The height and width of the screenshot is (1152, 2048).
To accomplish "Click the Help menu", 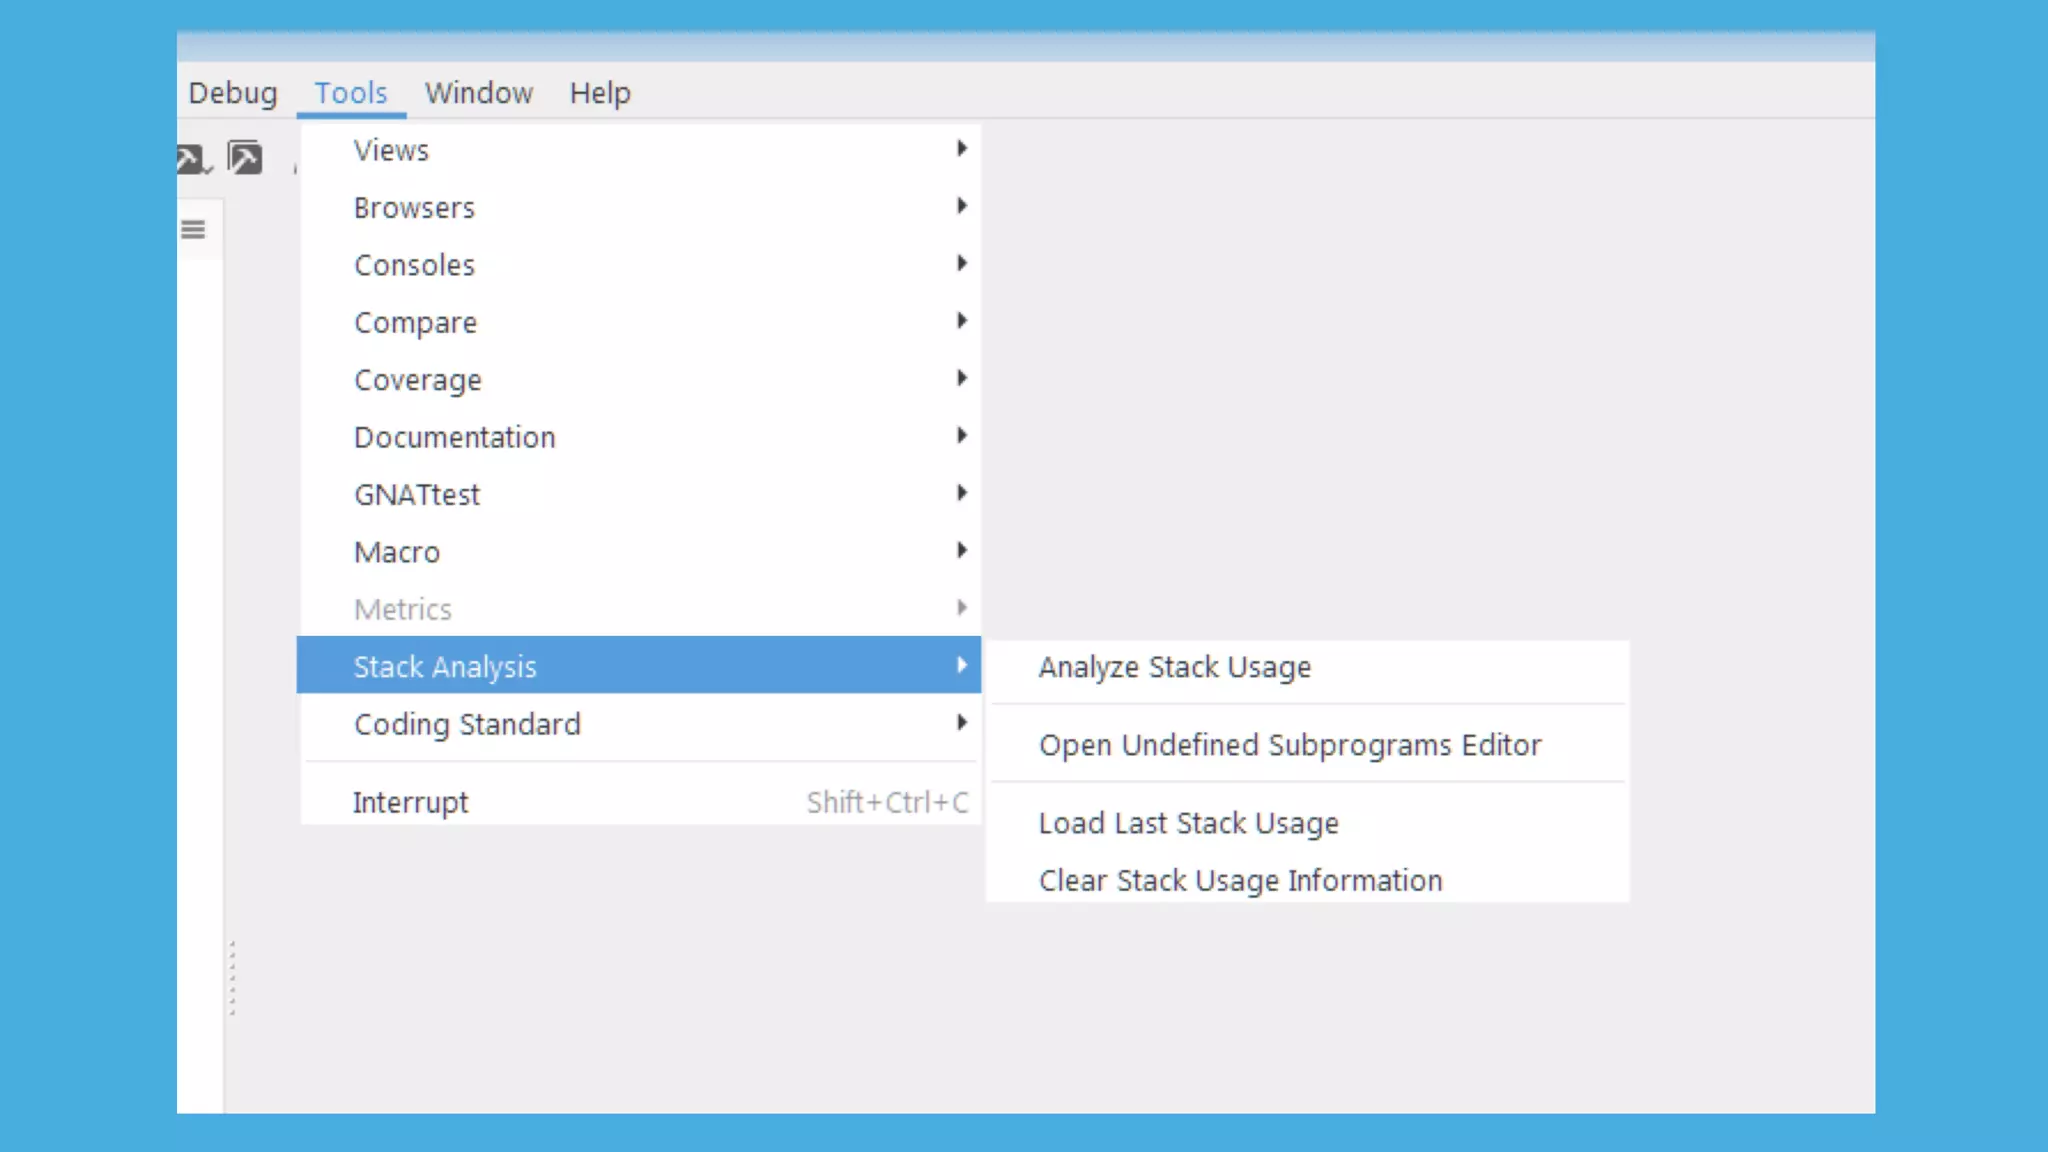I will (599, 93).
